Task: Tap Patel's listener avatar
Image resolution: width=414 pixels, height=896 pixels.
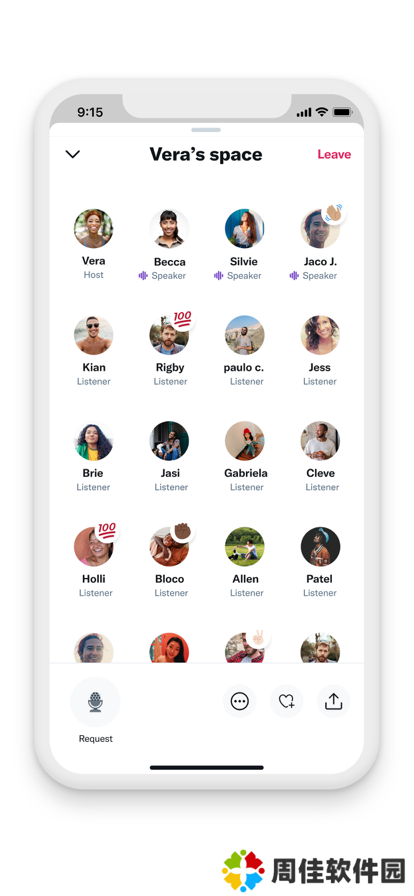Action: [x=320, y=547]
